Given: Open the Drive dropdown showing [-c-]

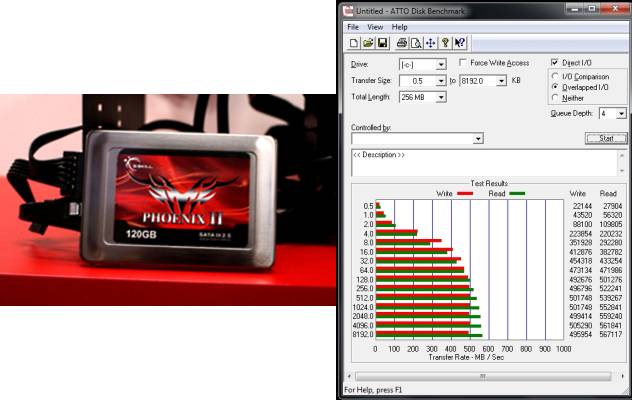Looking at the screenshot, I should (x=441, y=65).
